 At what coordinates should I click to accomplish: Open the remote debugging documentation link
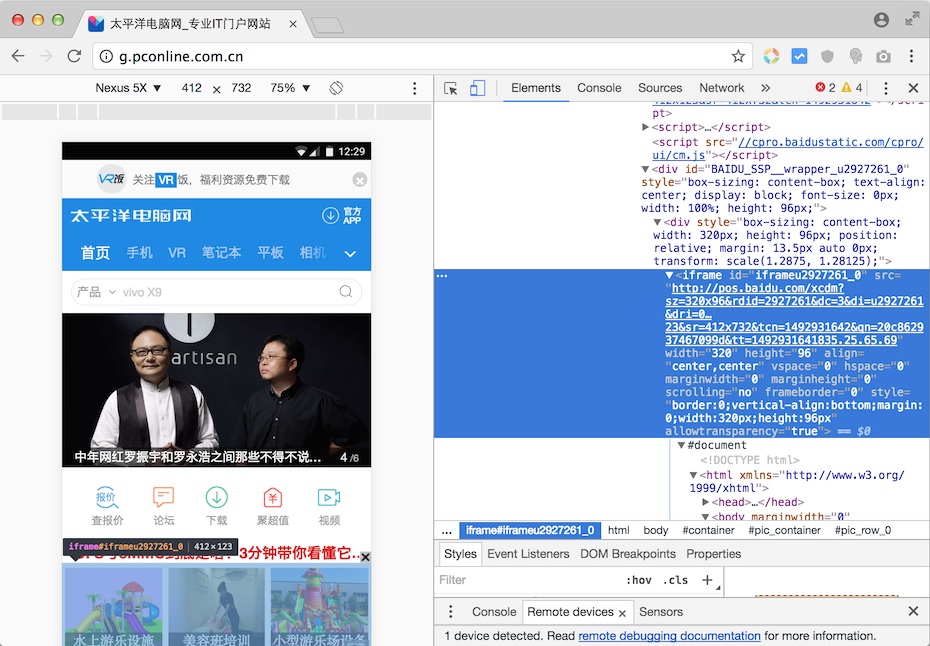669,636
